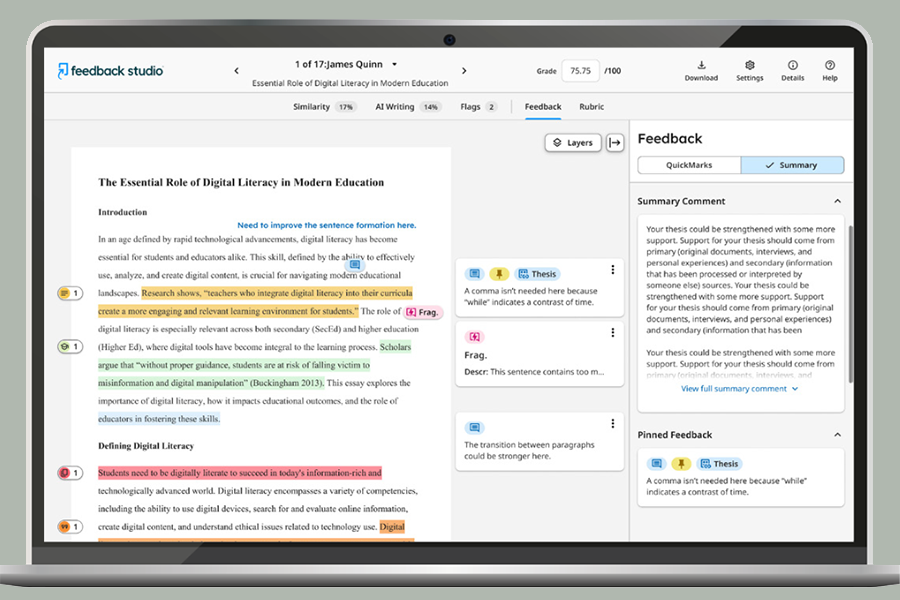Screen dimensions: 900x600
Task: Click pin icon in Pinned Feedback card
Action: (681, 464)
